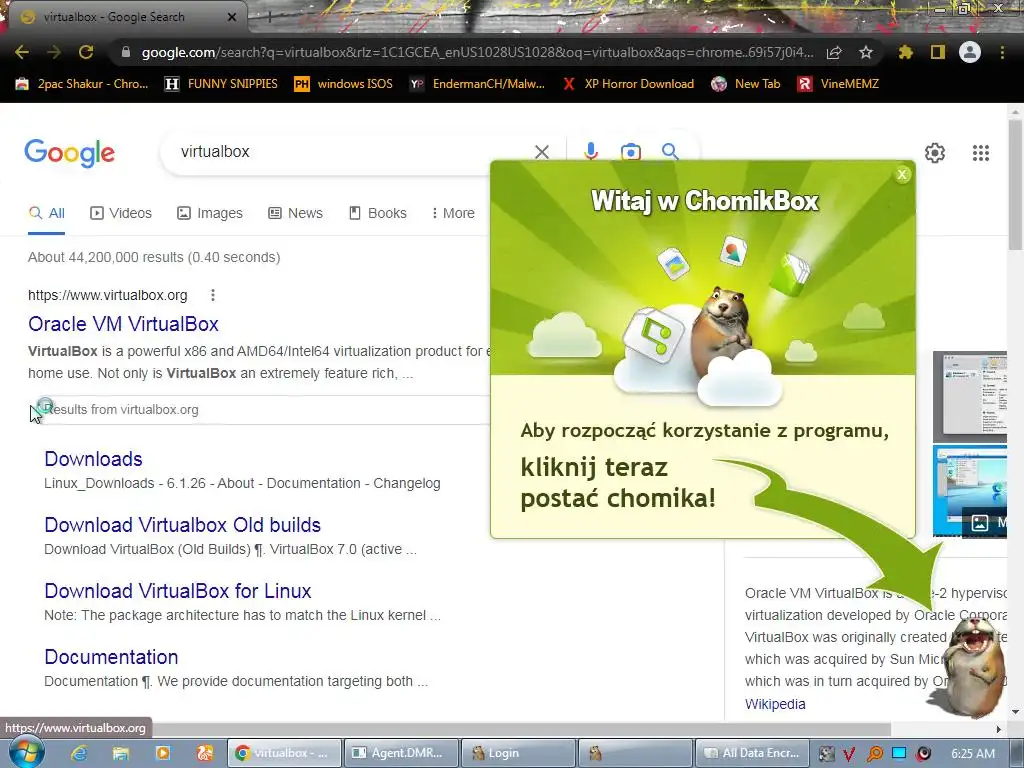Viewport: 1024px width, 768px height.
Task: Close the virtualbox Google Search tab
Action: (232, 17)
